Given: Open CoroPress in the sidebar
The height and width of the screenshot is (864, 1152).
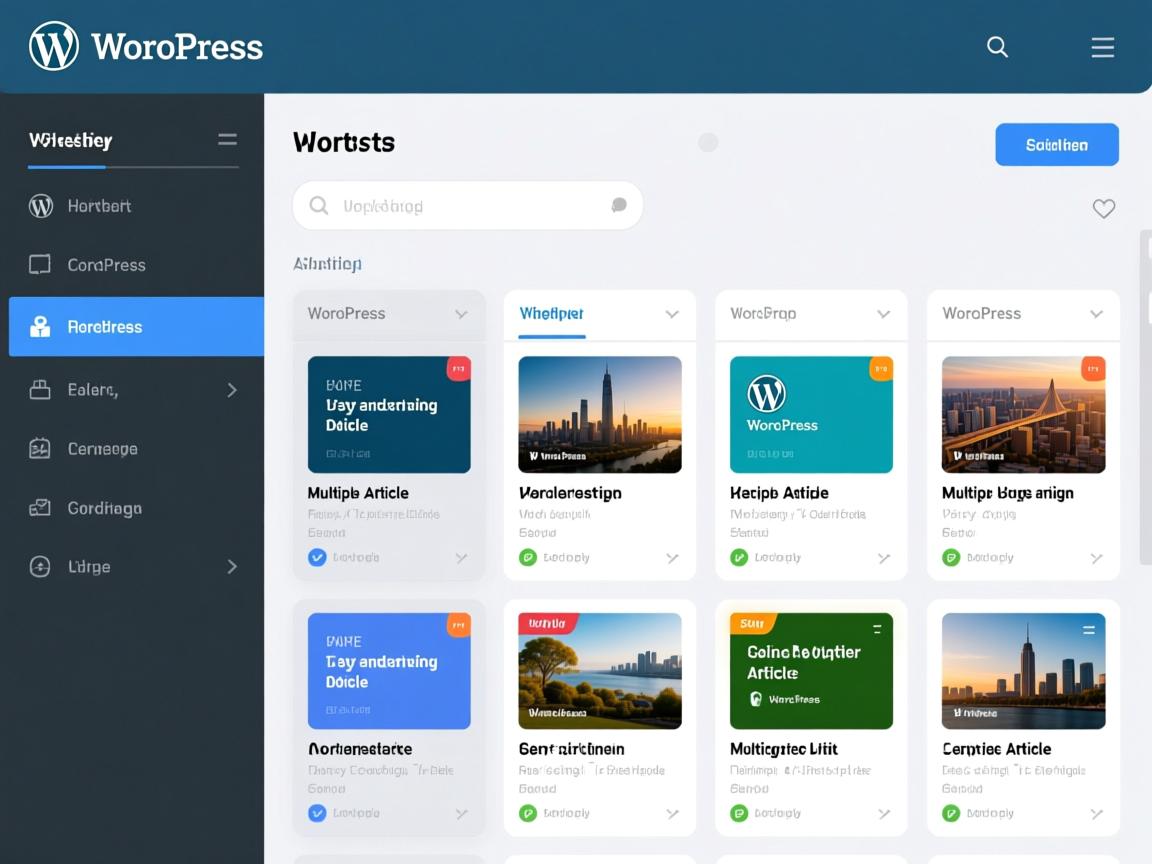Looking at the screenshot, I should tap(106, 265).
